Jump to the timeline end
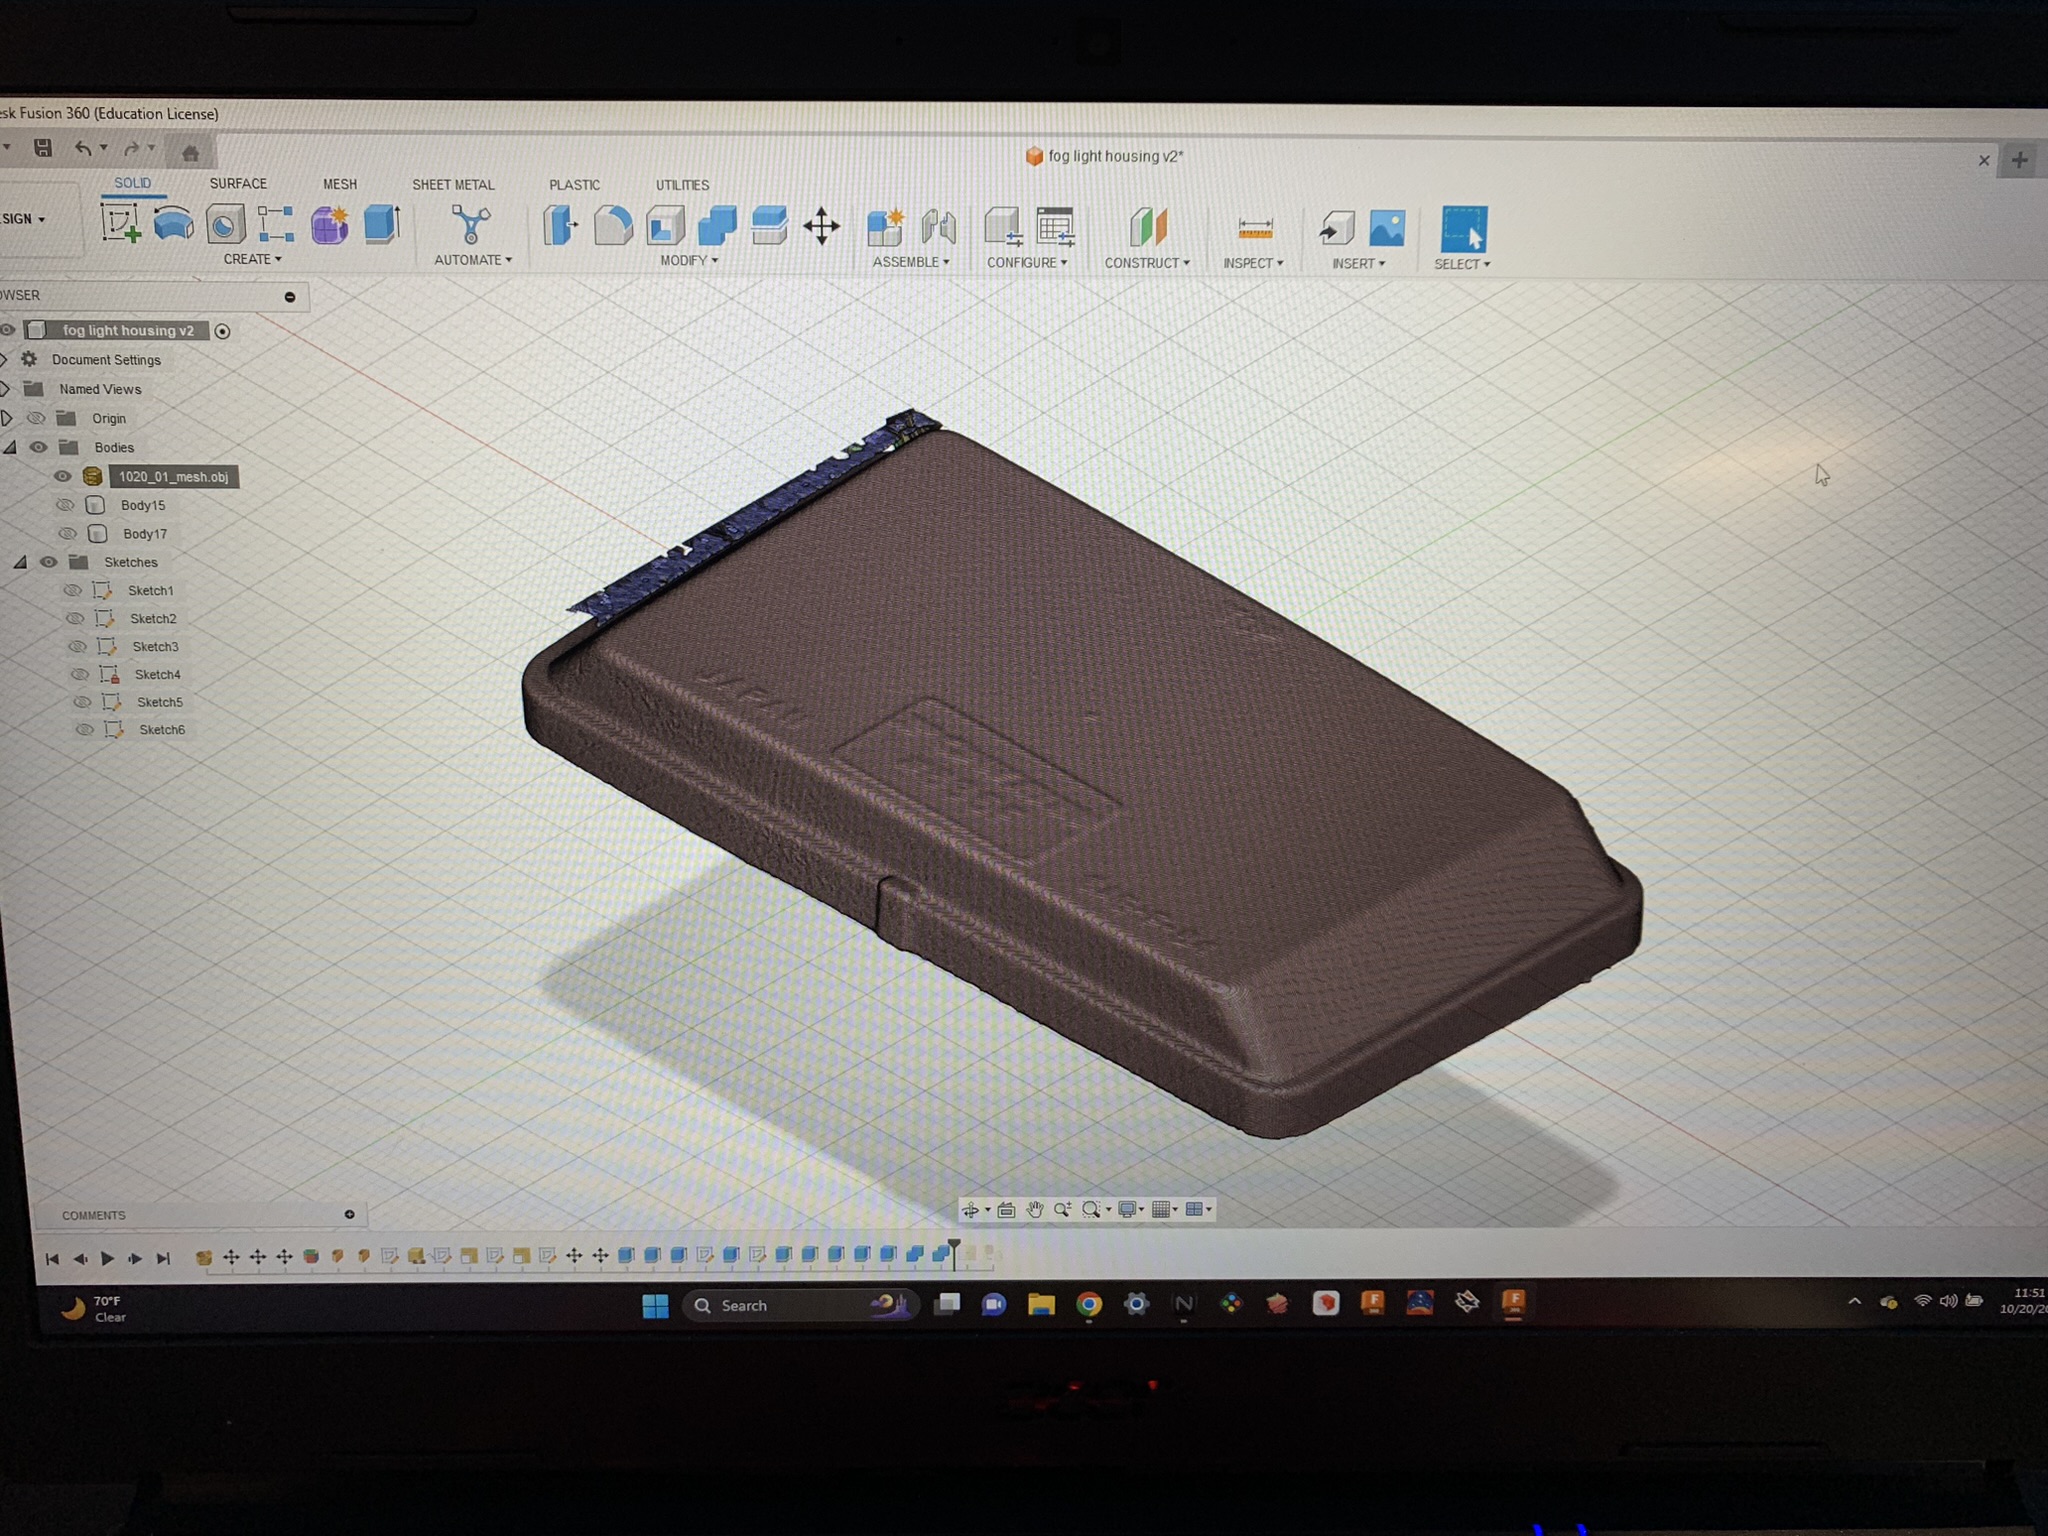 (164, 1258)
